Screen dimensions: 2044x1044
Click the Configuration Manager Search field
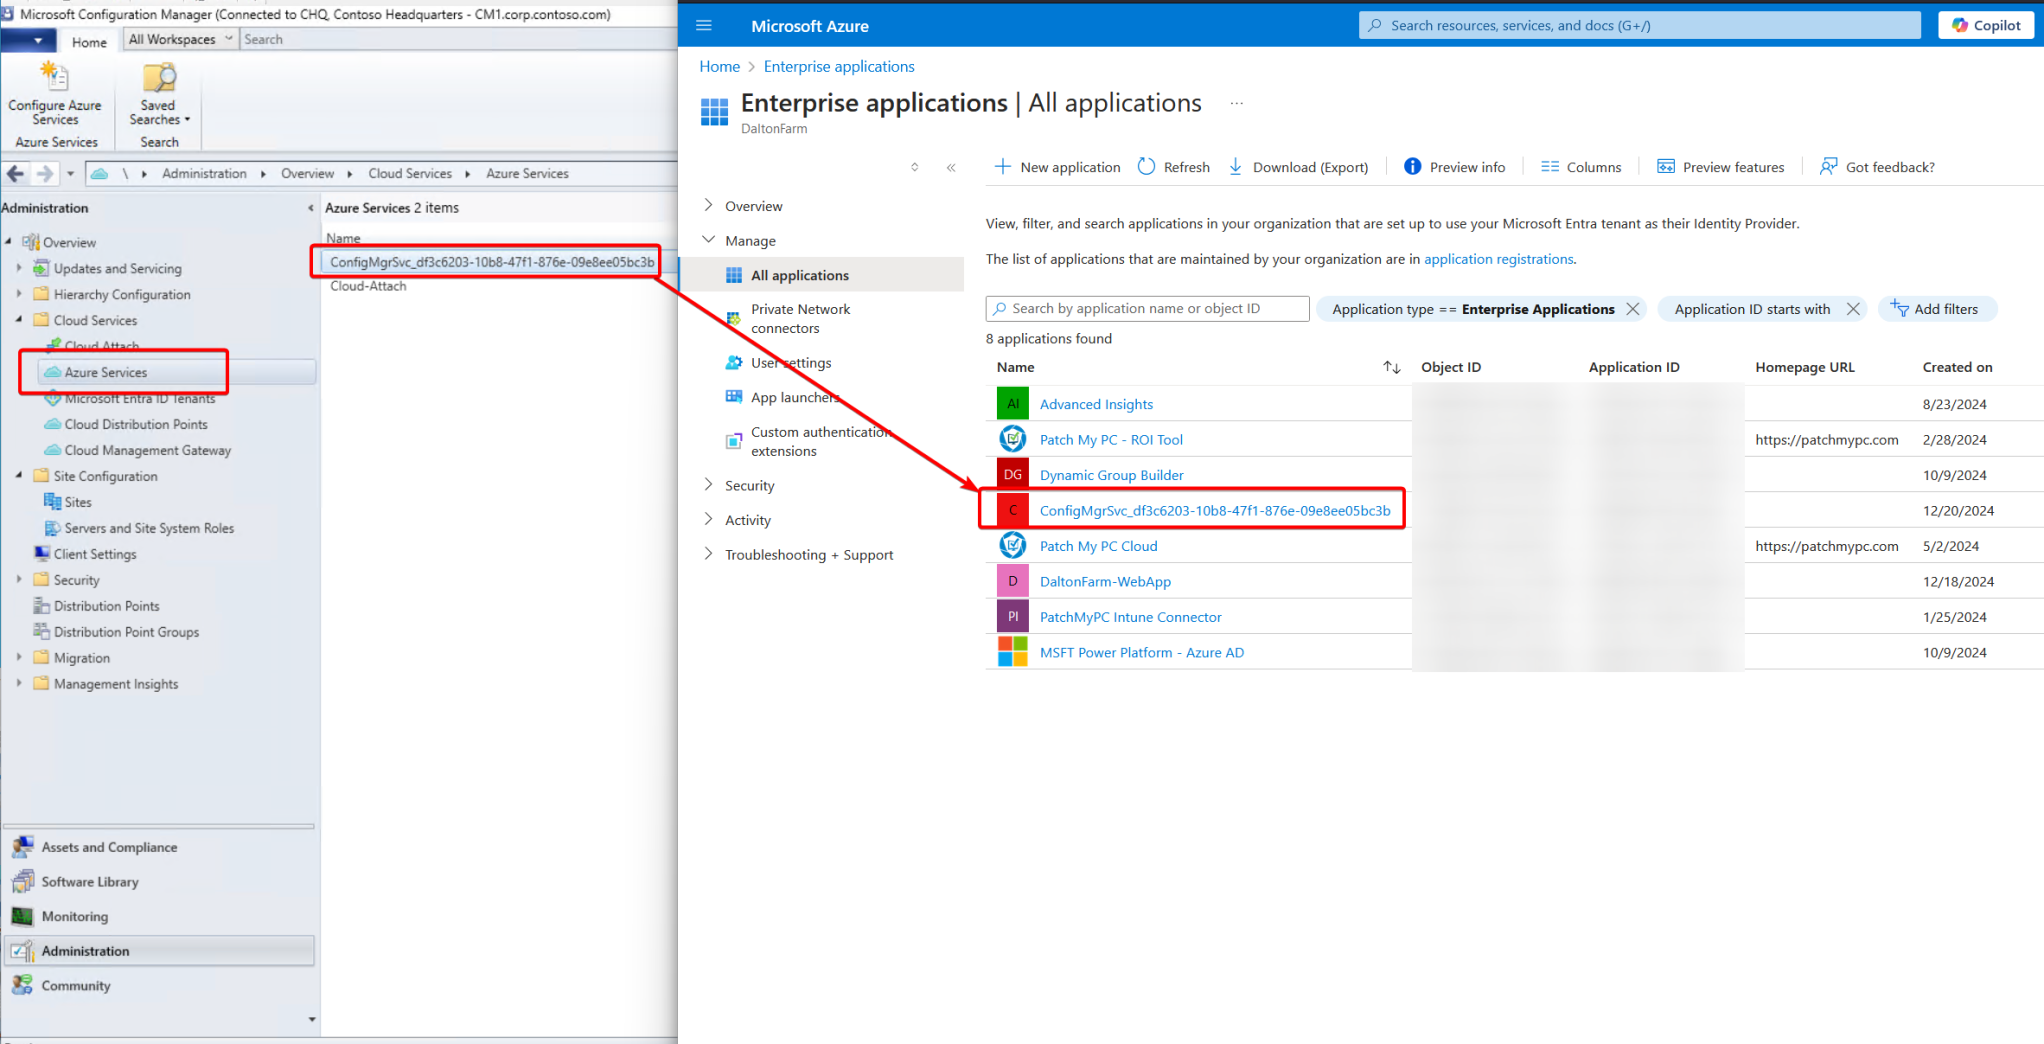[x=458, y=39]
